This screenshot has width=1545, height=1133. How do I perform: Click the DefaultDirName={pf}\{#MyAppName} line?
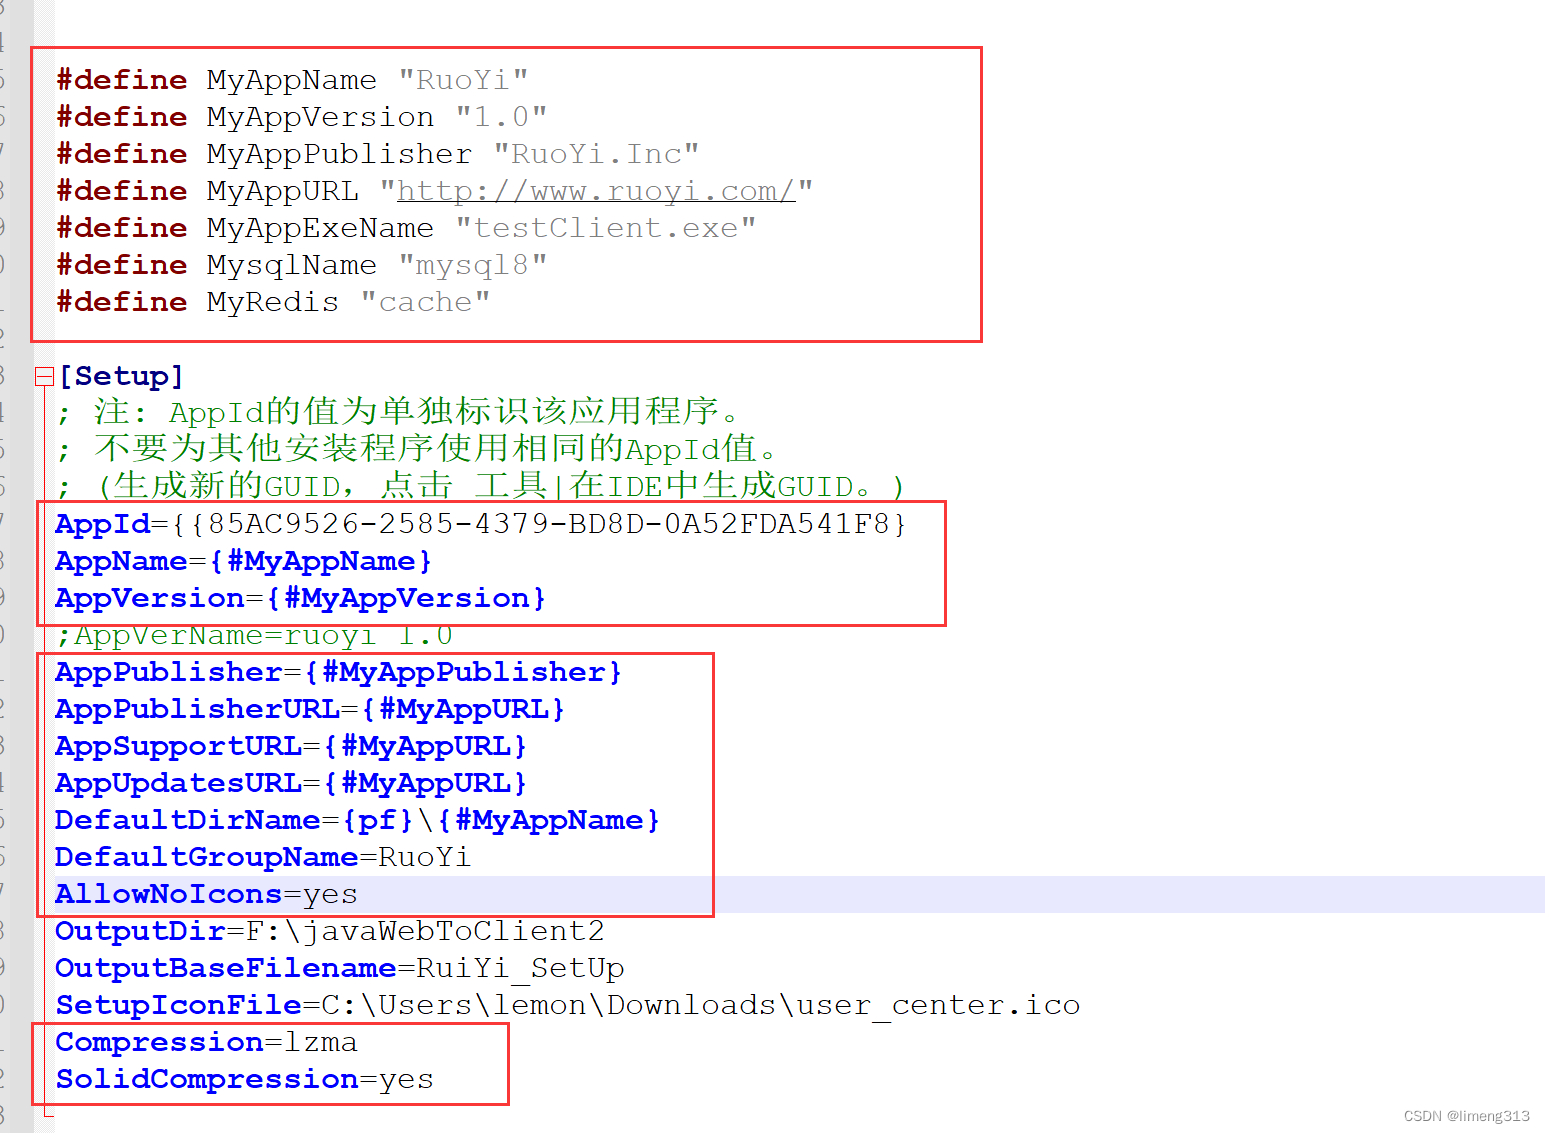(x=358, y=820)
